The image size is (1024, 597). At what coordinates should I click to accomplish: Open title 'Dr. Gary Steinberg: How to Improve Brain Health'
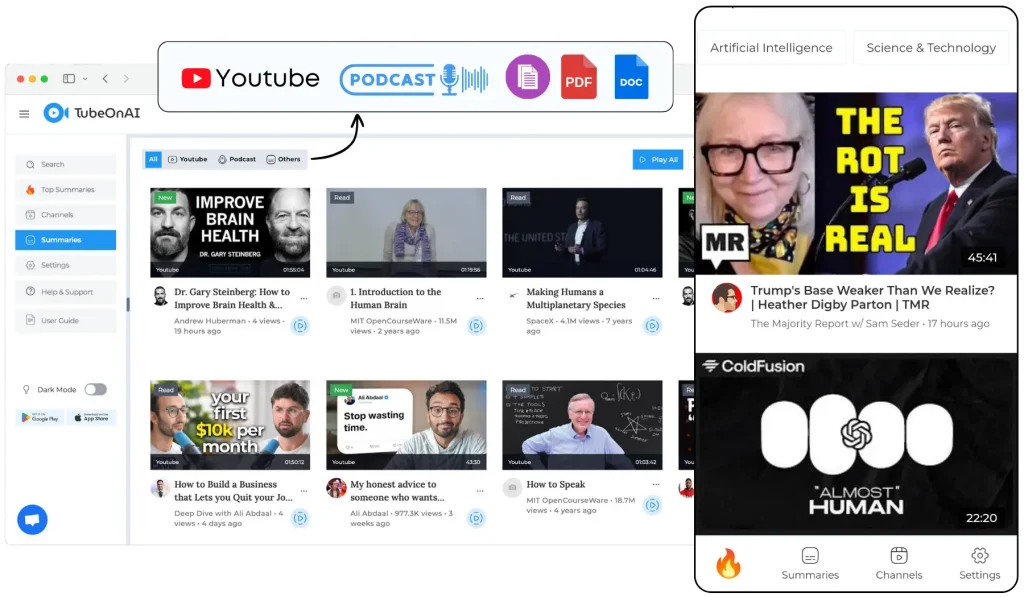click(232, 298)
